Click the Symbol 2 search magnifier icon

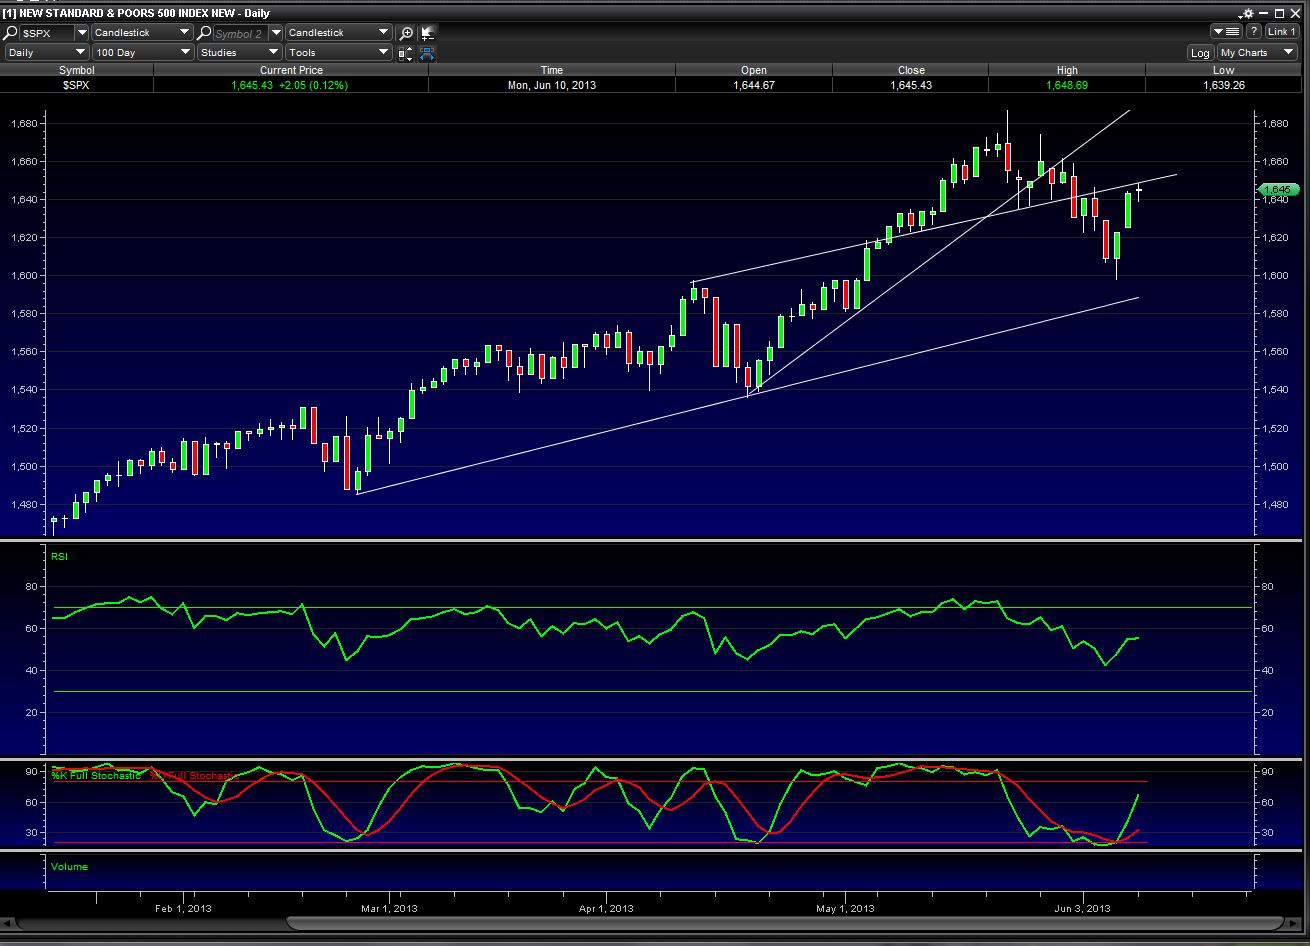tap(205, 33)
